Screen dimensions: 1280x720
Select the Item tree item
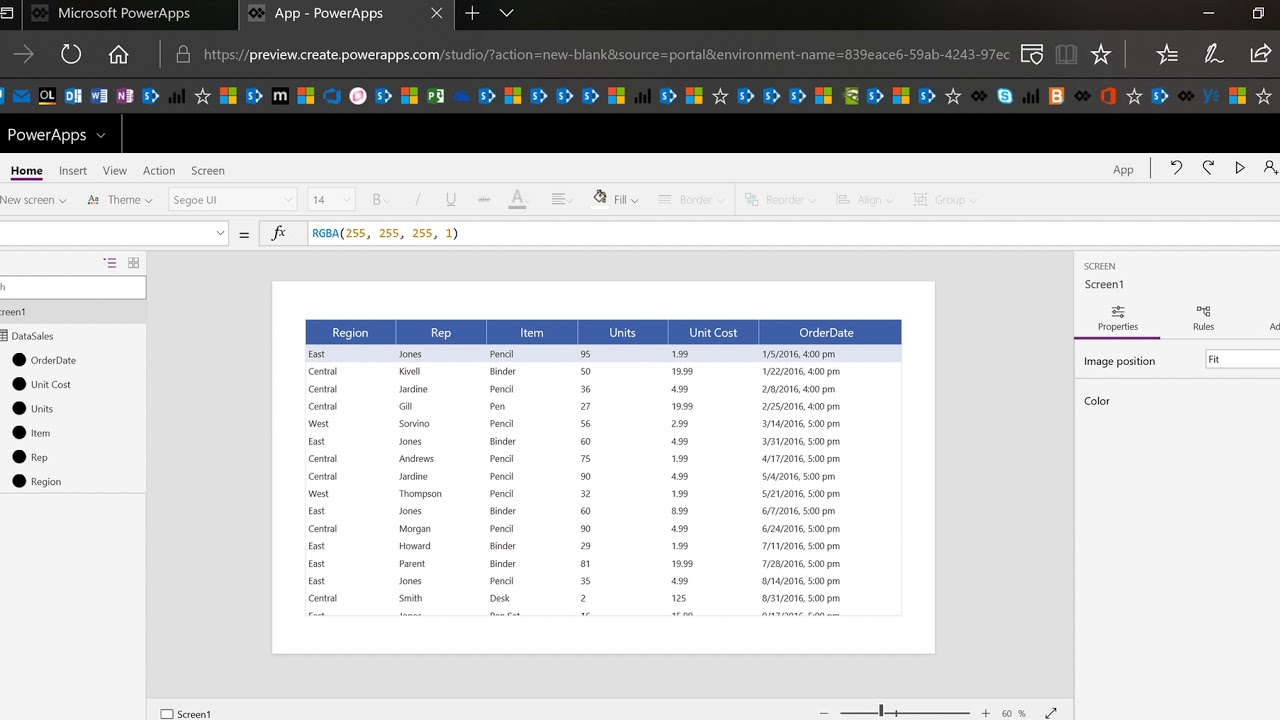40,433
